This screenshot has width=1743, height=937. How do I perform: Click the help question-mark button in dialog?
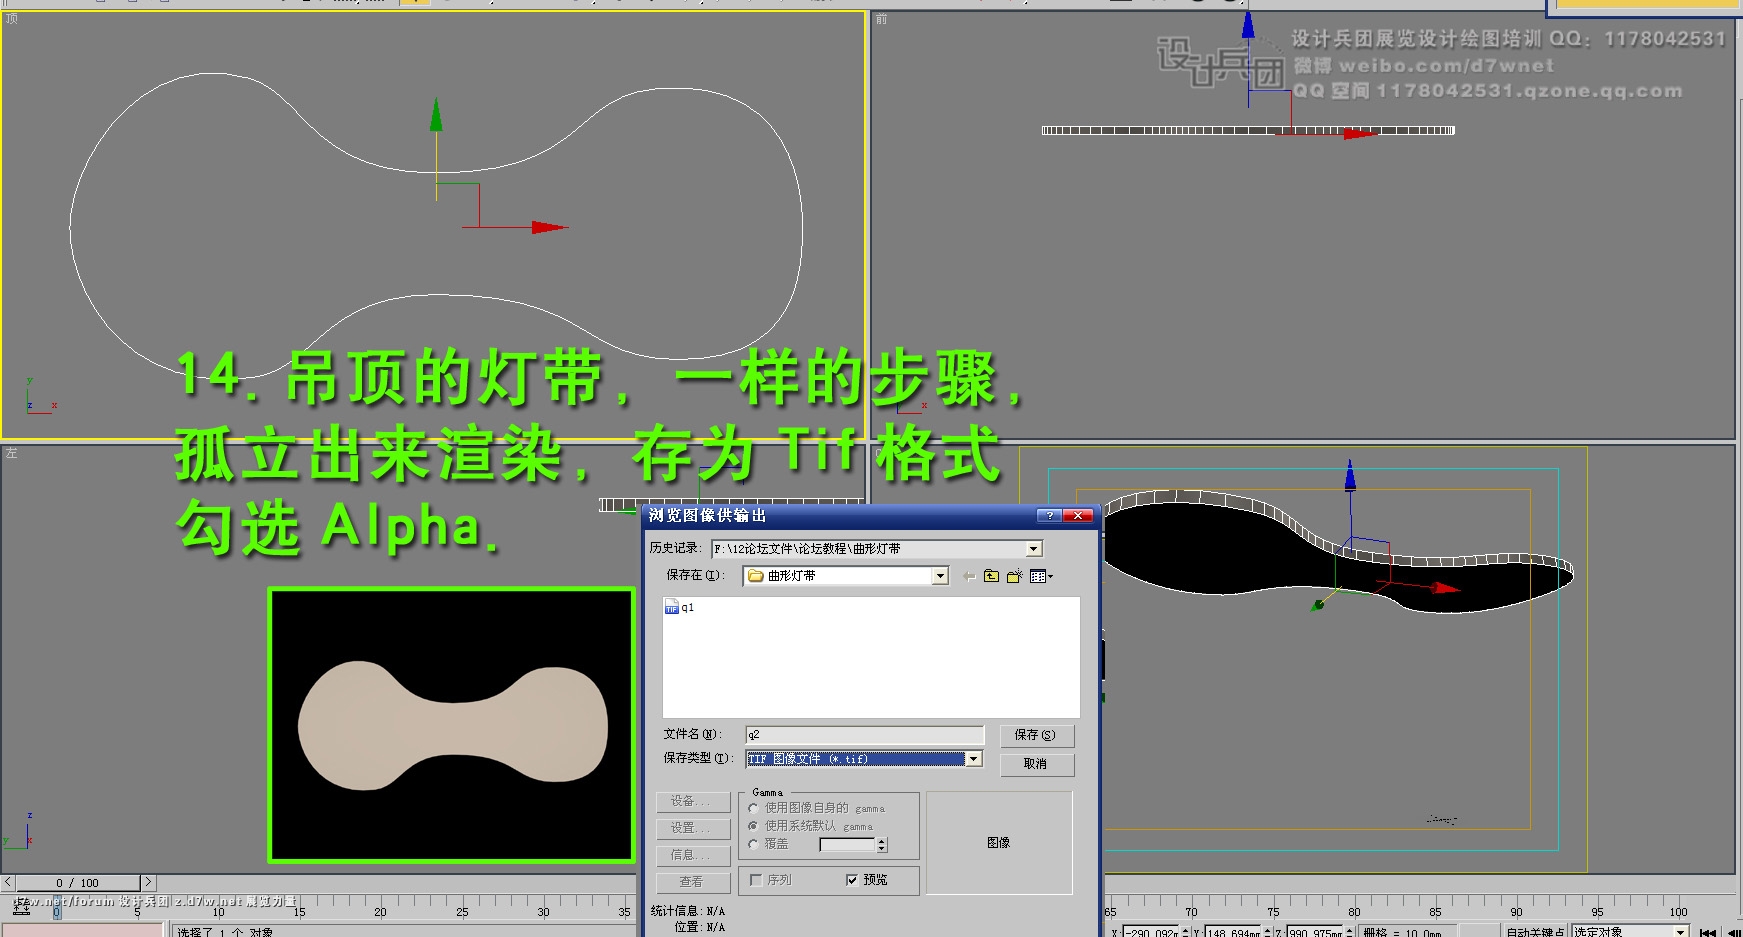pos(1049,515)
